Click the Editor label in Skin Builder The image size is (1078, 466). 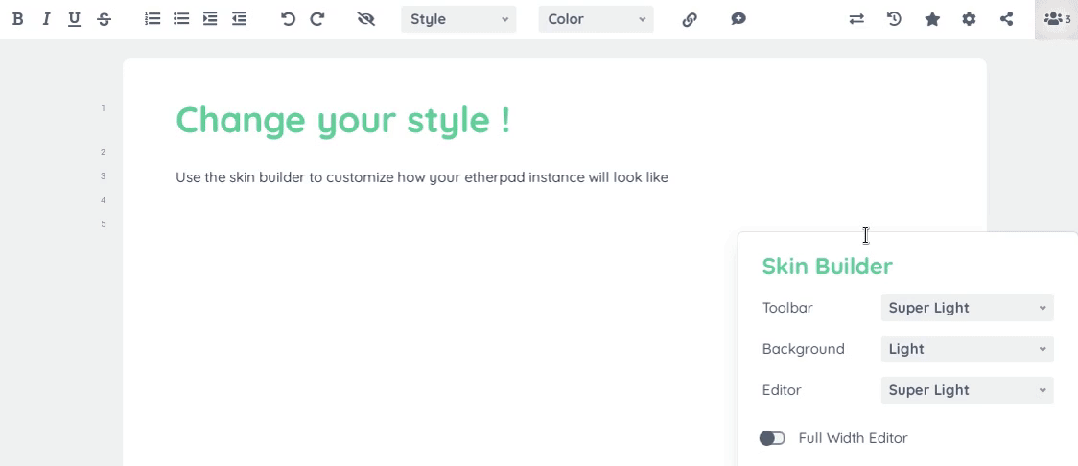click(x=782, y=390)
